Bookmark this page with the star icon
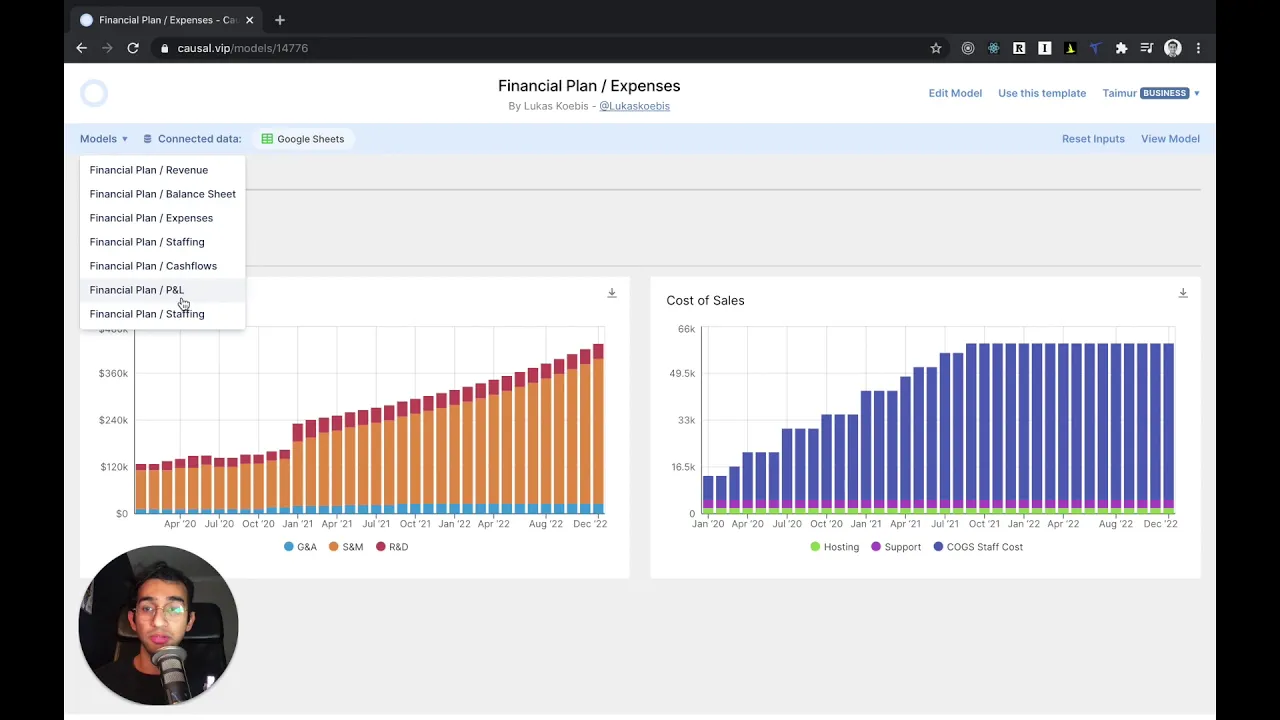 (936, 48)
